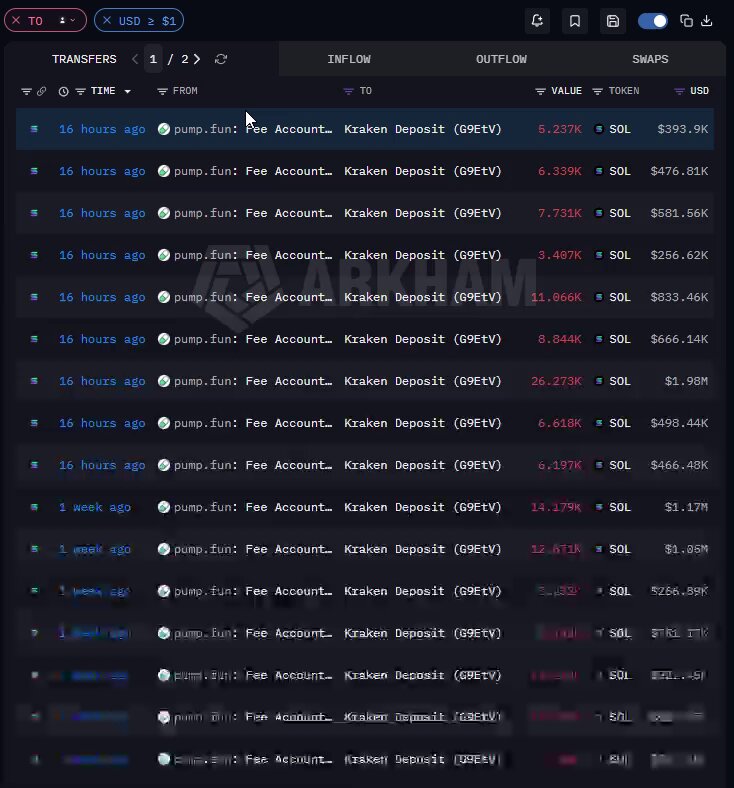Select the TRANSFERS tab
The image size is (734, 788).
[84, 59]
